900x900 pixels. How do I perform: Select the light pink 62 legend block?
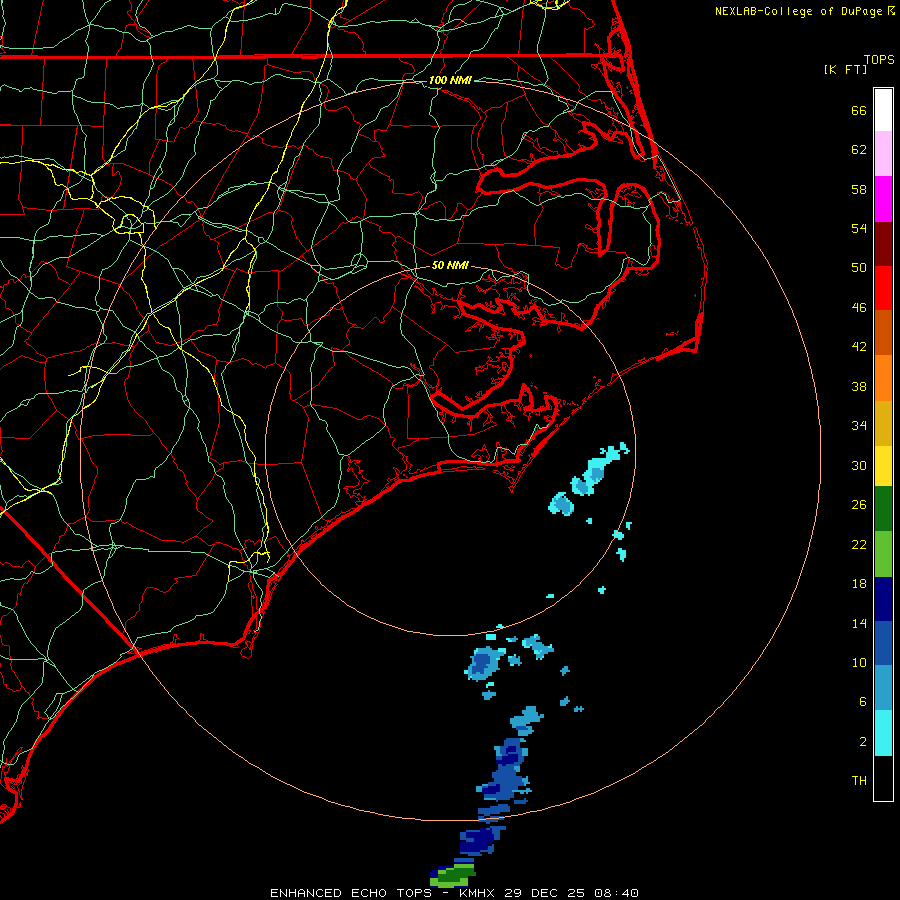coord(883,154)
